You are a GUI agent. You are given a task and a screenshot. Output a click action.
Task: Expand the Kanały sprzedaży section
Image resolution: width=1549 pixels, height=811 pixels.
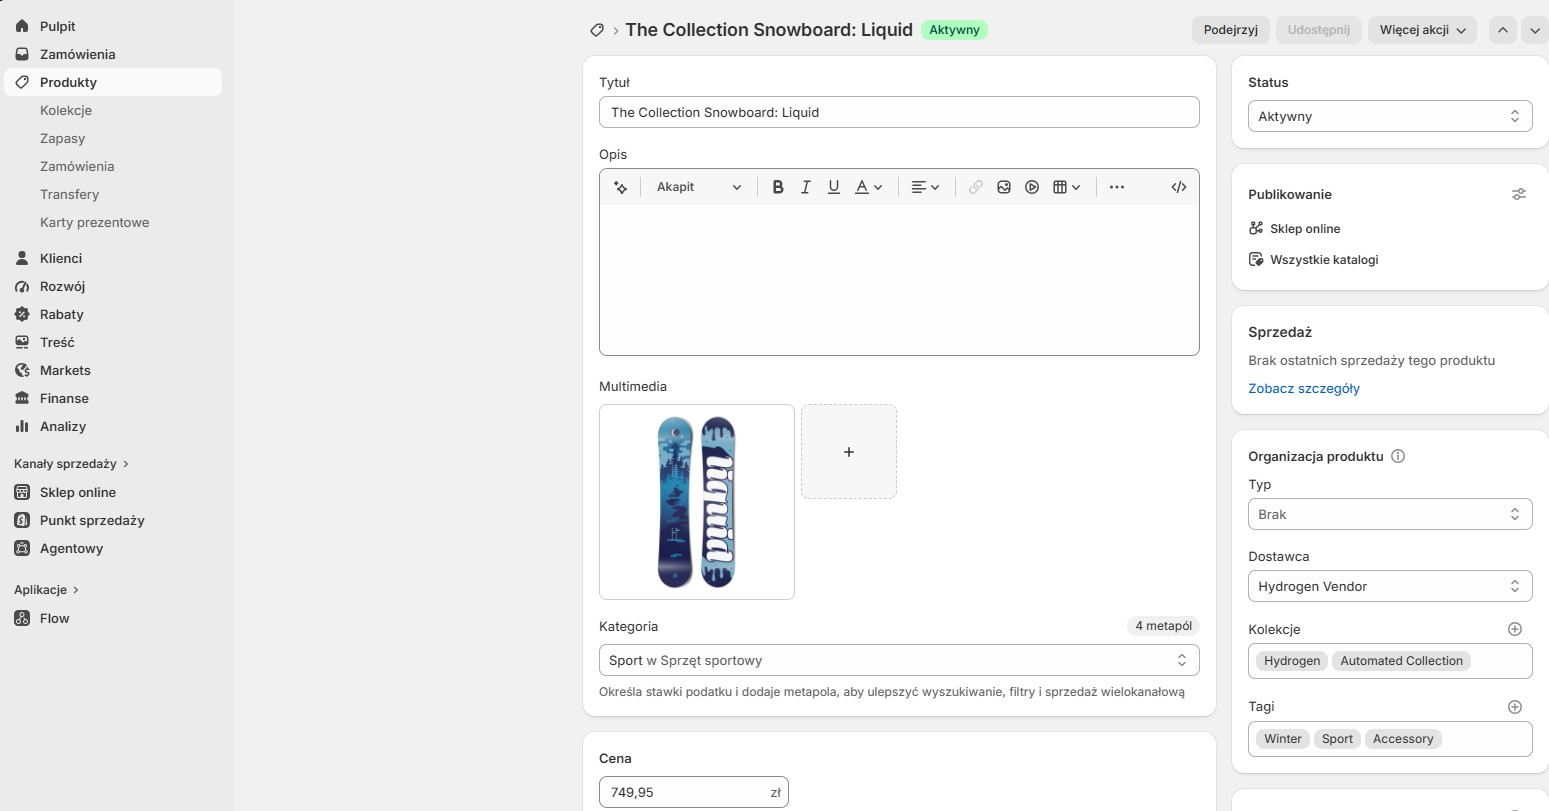71,464
